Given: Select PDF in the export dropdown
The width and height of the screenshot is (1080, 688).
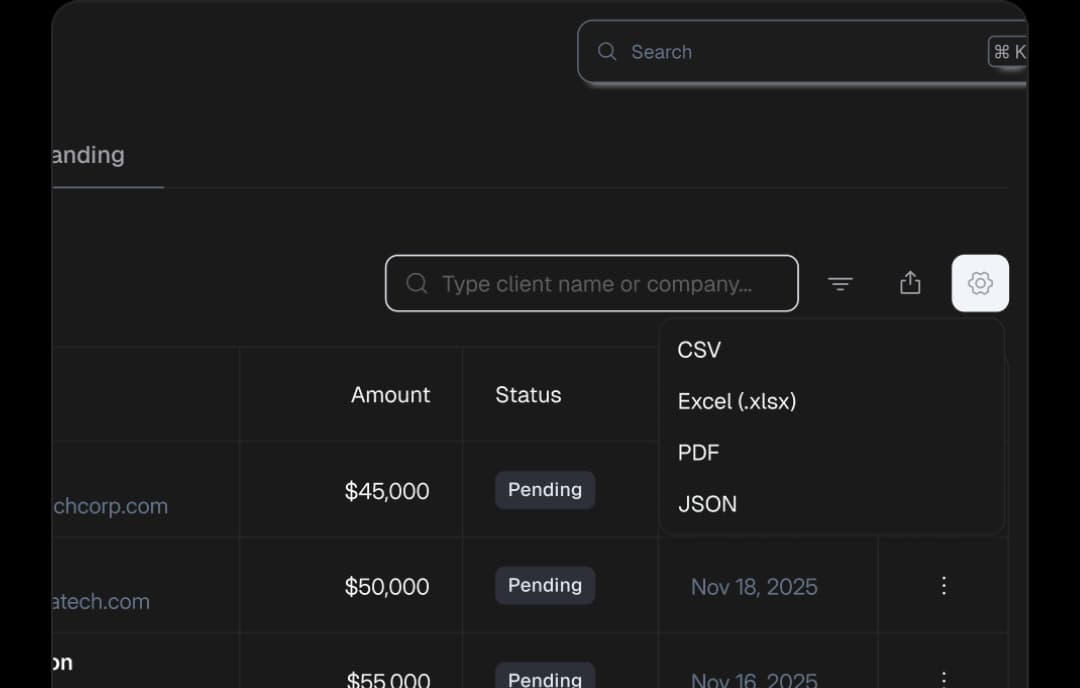Looking at the screenshot, I should click(699, 452).
